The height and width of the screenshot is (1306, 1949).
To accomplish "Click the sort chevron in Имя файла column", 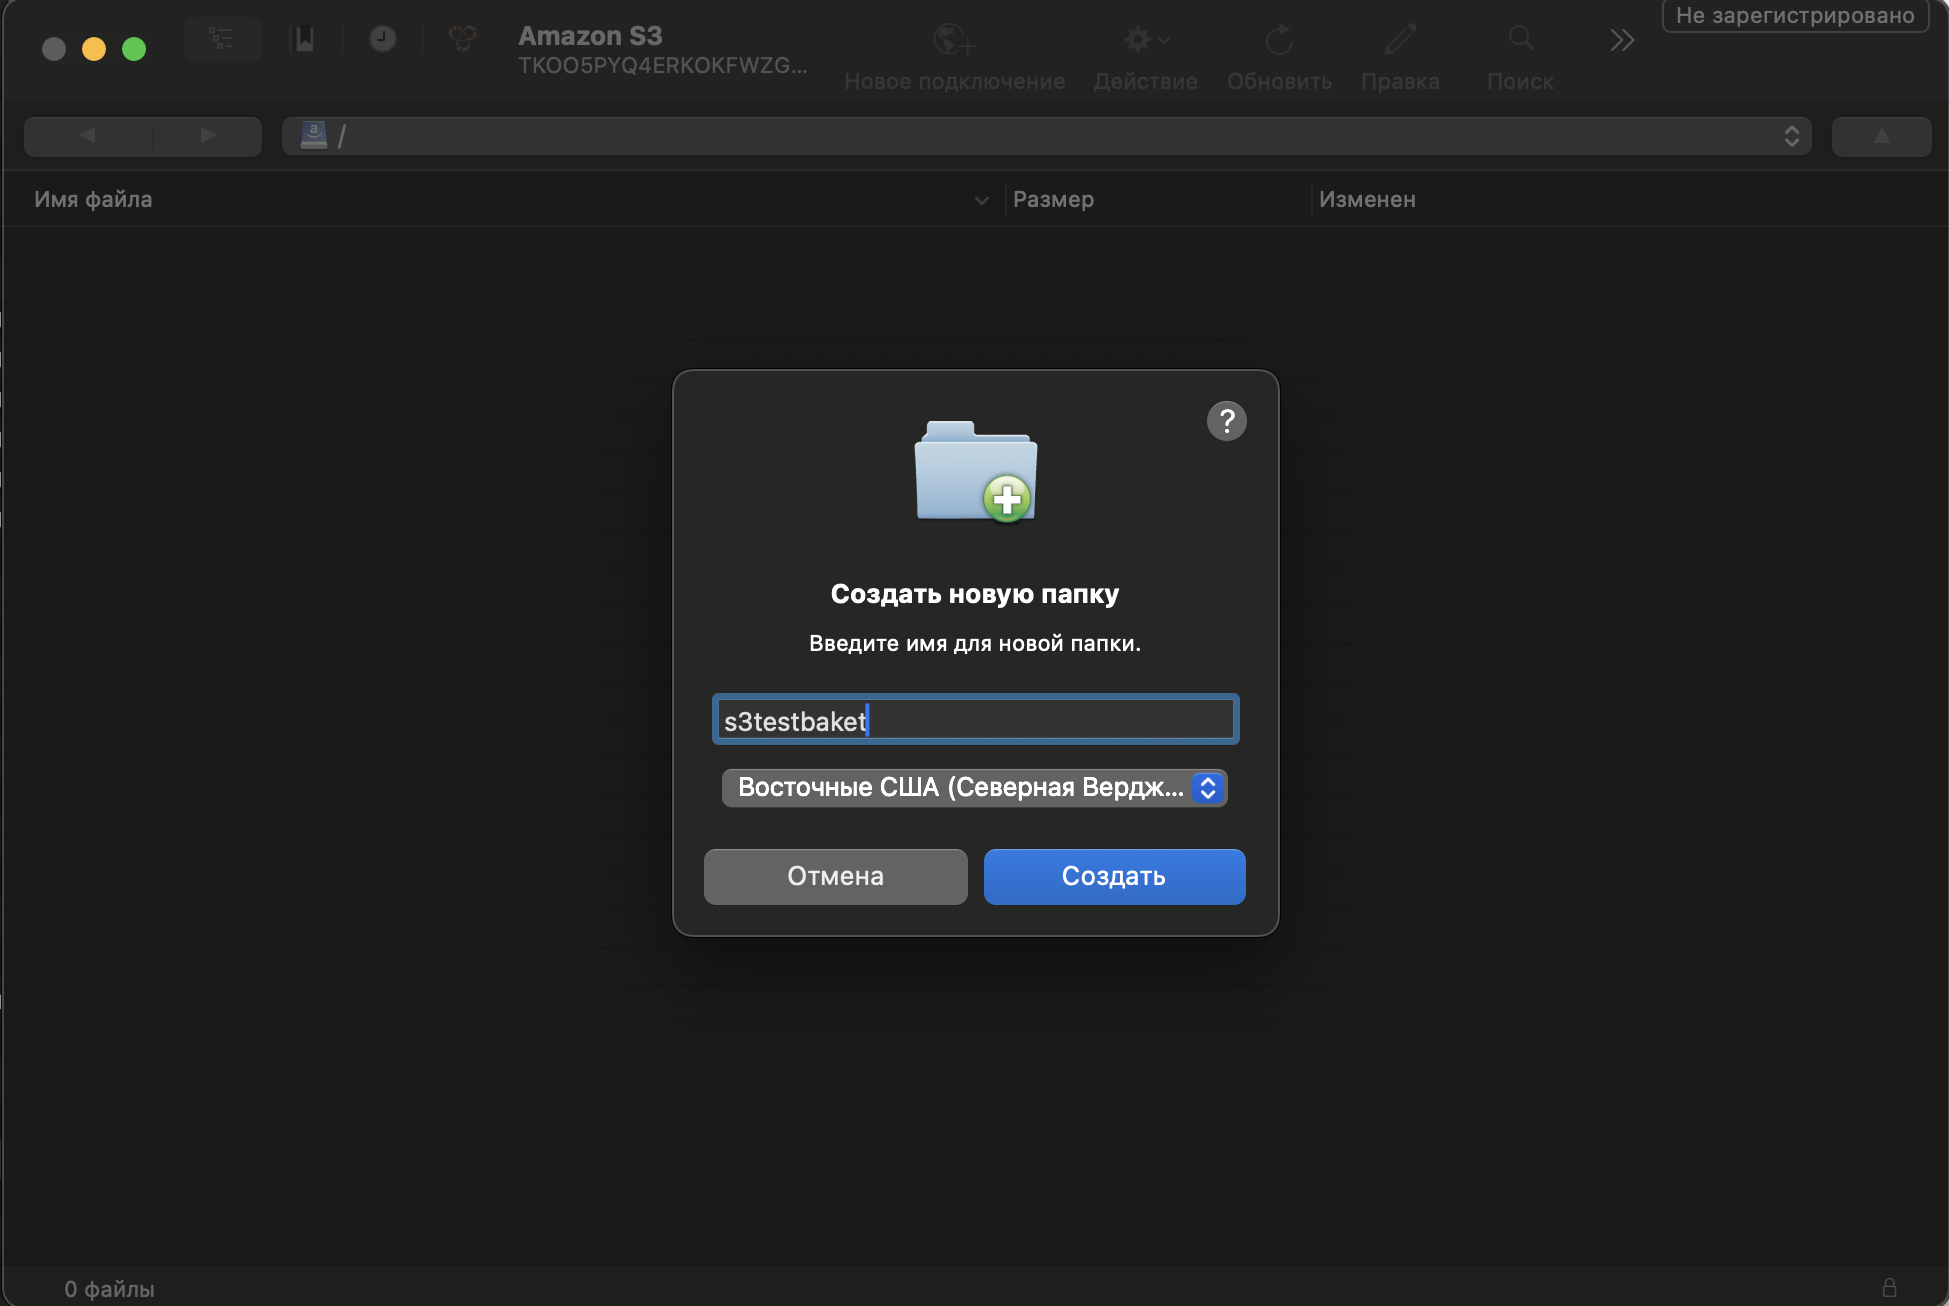I will click(x=982, y=201).
